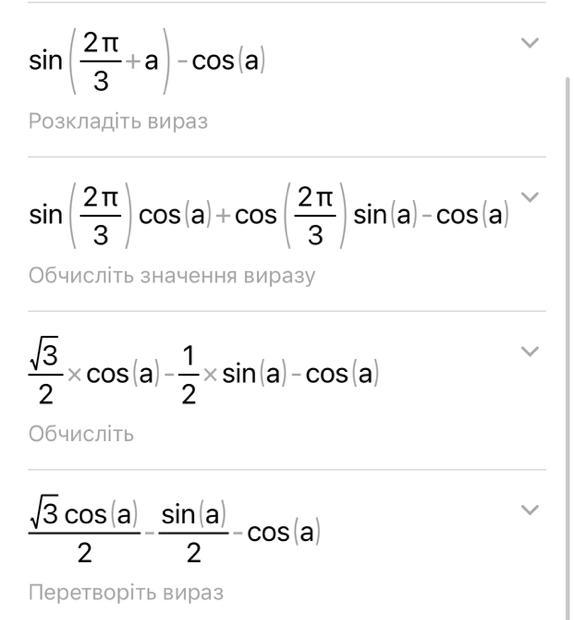574x620 pixels.
Task: Expand the sin(2π/3+a)−cos(a) step chevron
Action: (530, 42)
